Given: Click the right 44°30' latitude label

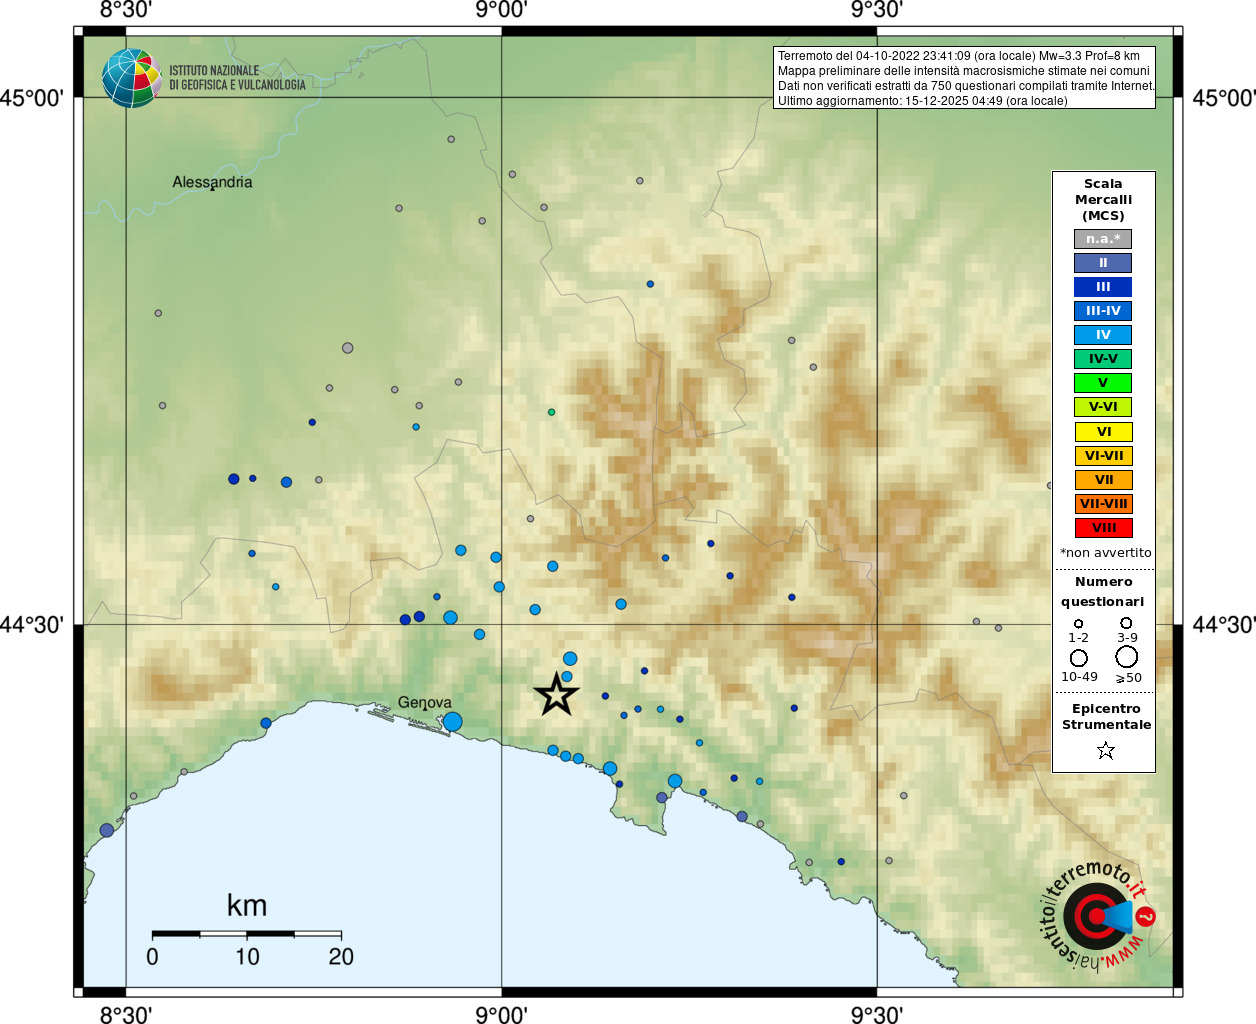Looking at the screenshot, I should tap(1224, 625).
